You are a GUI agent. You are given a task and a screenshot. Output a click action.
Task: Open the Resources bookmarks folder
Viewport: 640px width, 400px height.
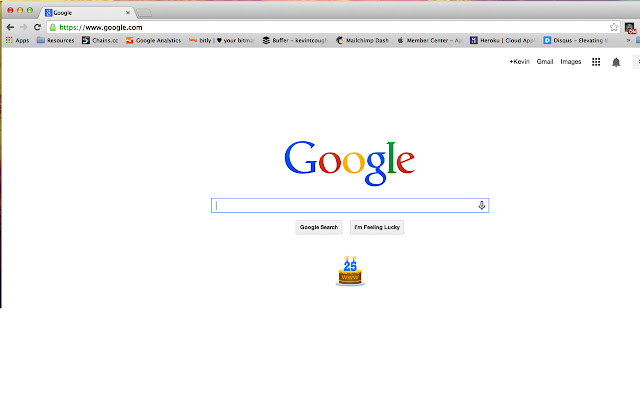pyautogui.click(x=56, y=40)
